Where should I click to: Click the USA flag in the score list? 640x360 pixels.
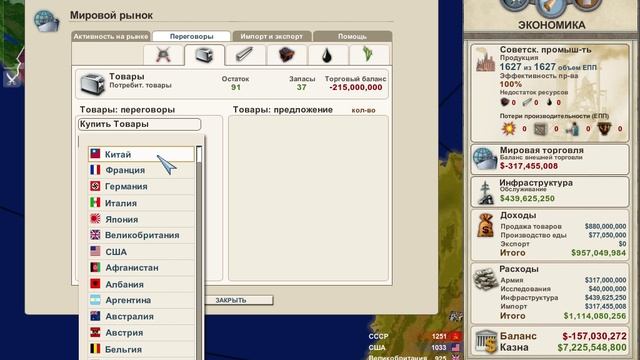pos(456,348)
